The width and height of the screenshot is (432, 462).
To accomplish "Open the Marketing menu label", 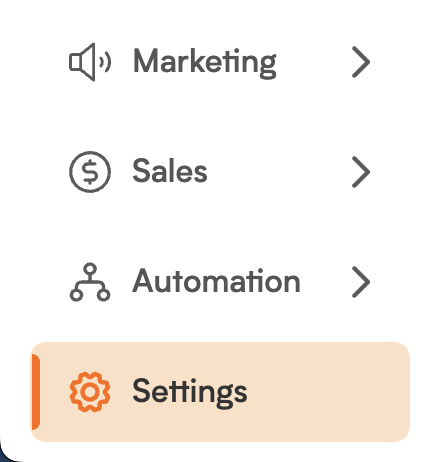I will tap(205, 63).
